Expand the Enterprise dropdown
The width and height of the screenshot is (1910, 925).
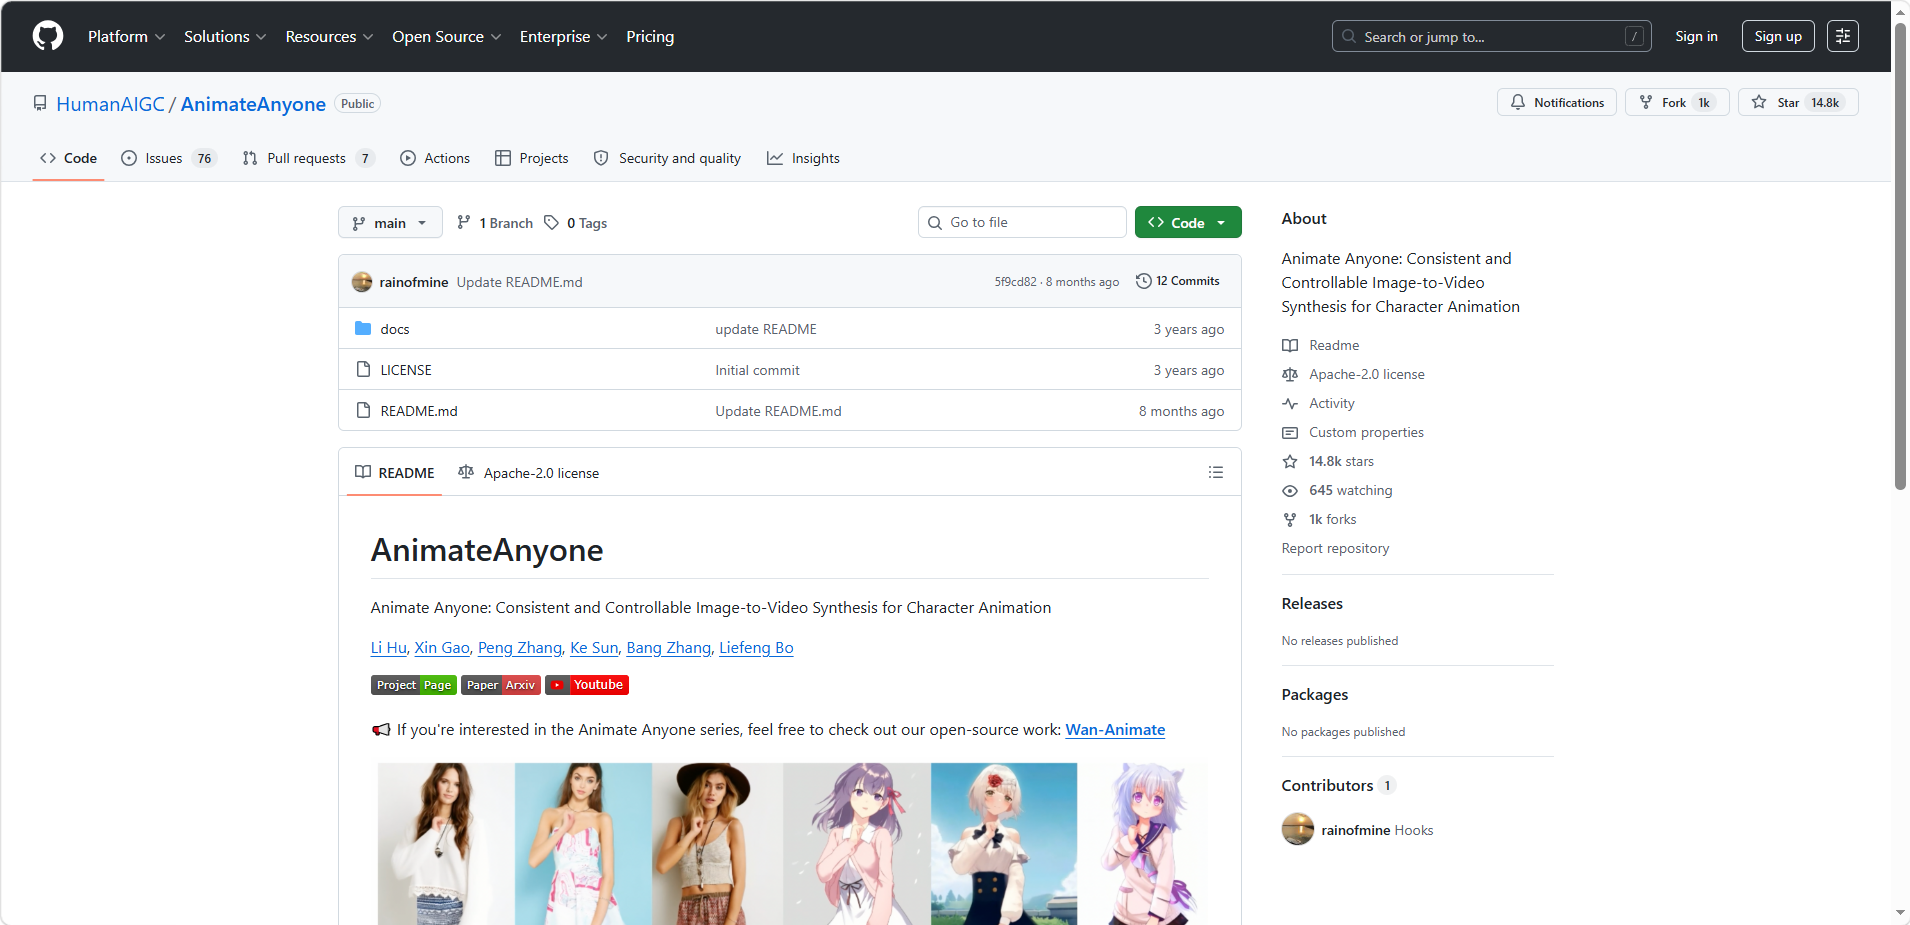coord(563,36)
